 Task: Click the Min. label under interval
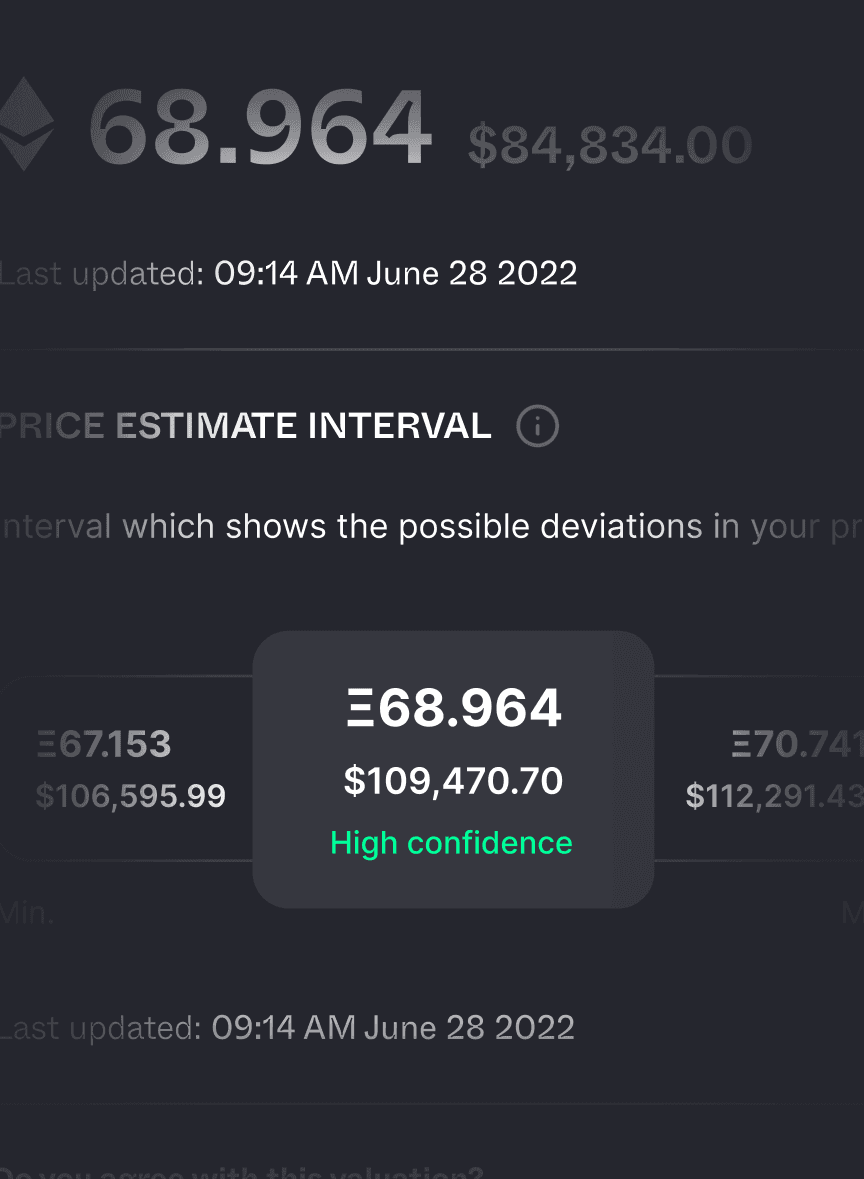[x=27, y=914]
